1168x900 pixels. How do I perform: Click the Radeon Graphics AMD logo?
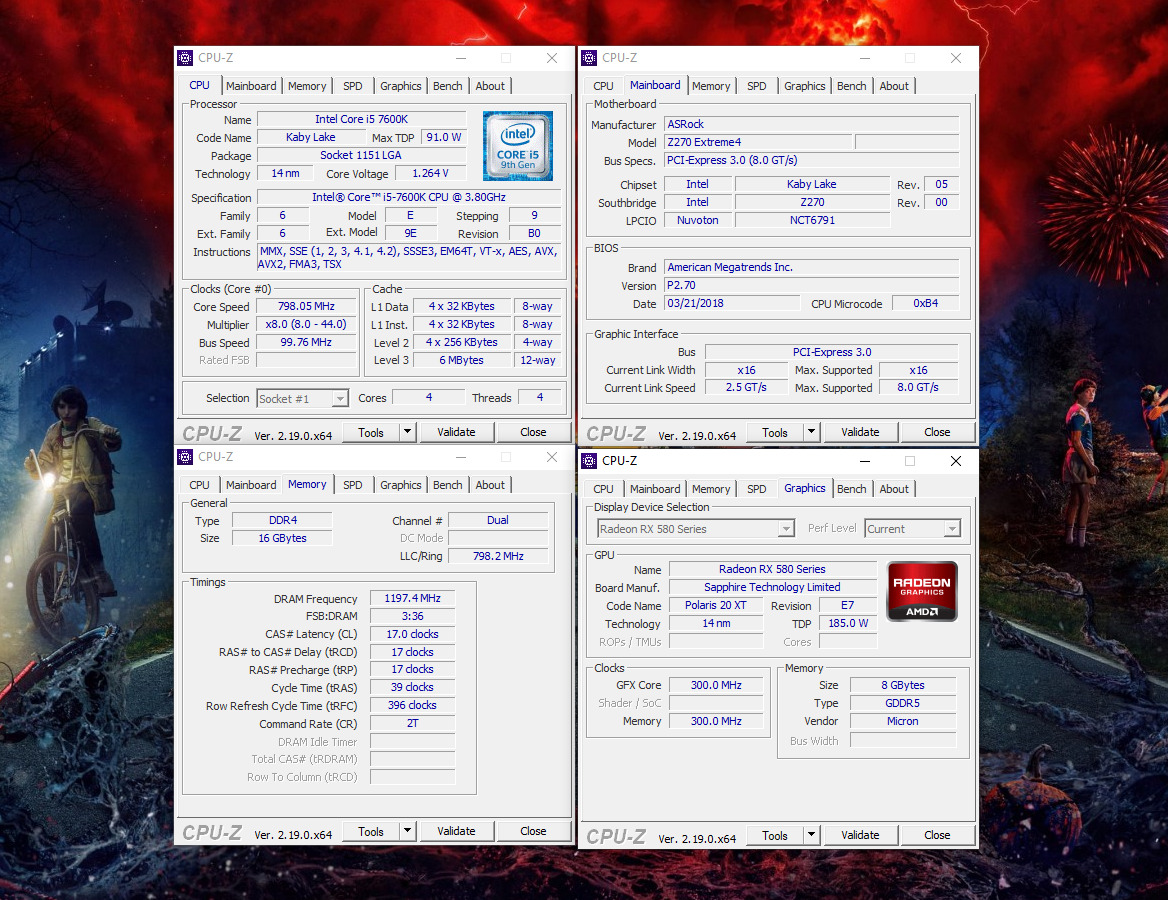point(921,592)
